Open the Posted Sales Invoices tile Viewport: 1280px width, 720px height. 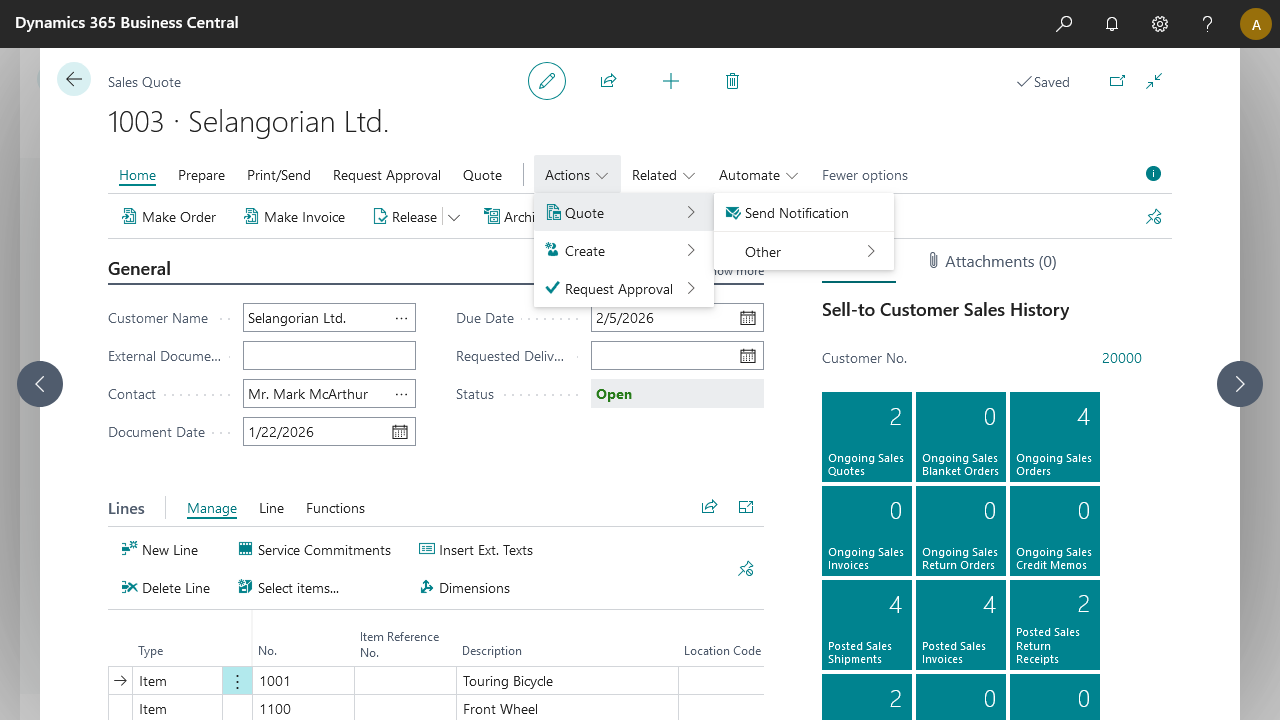click(x=961, y=625)
